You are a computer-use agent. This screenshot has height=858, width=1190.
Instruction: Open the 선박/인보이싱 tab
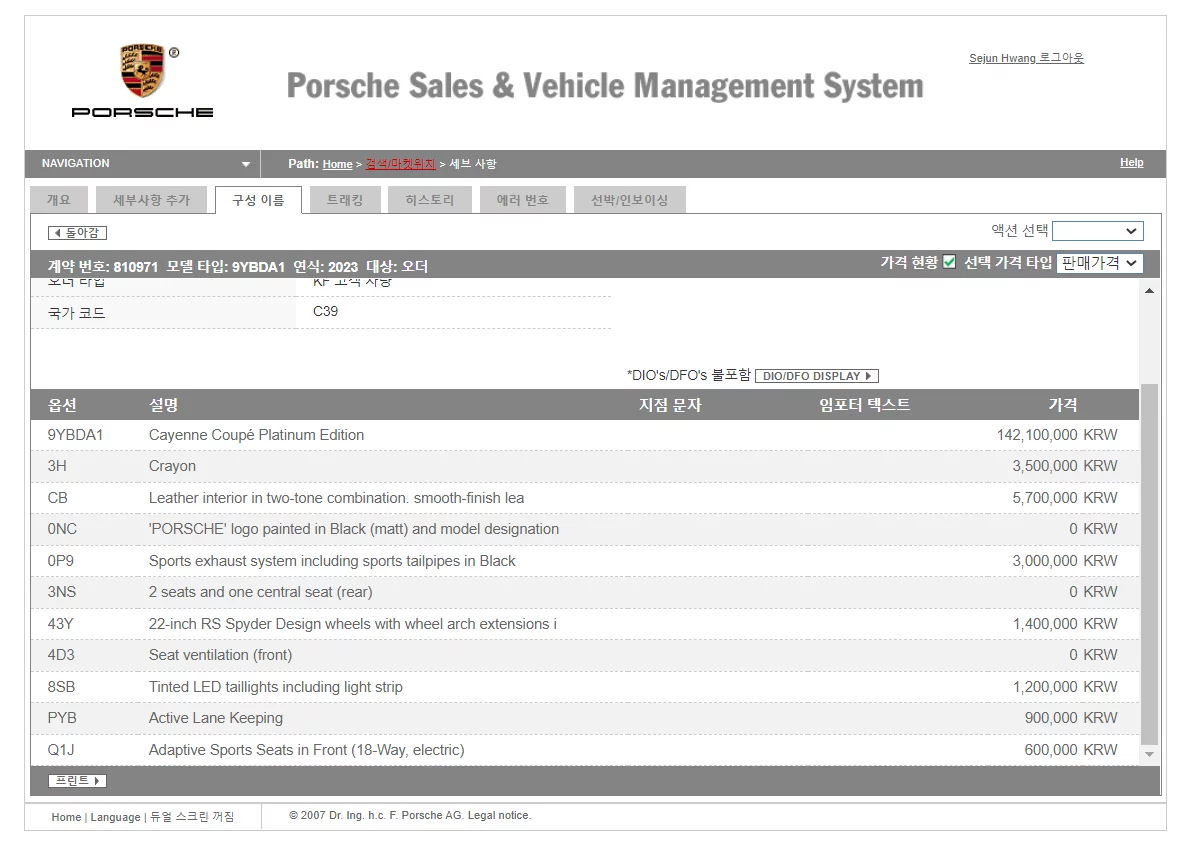pyautogui.click(x=629, y=200)
